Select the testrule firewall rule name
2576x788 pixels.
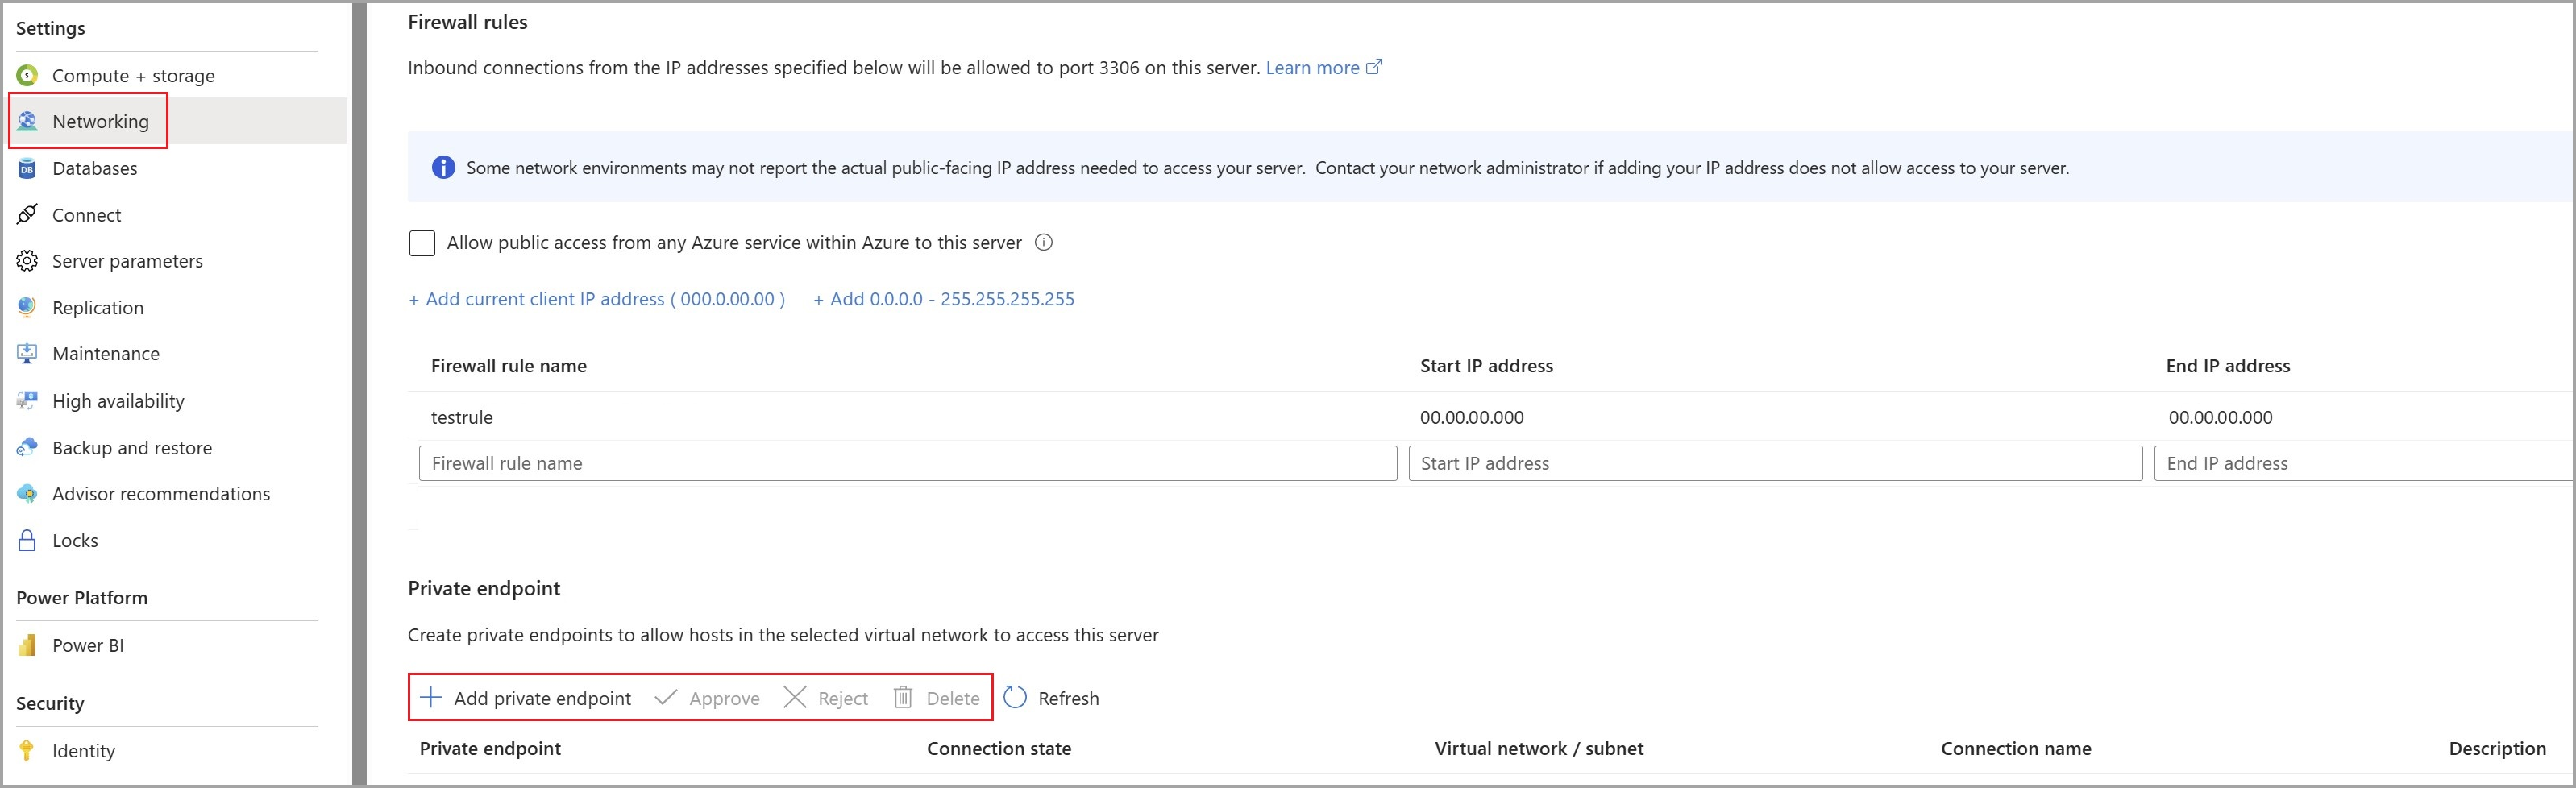[462, 417]
